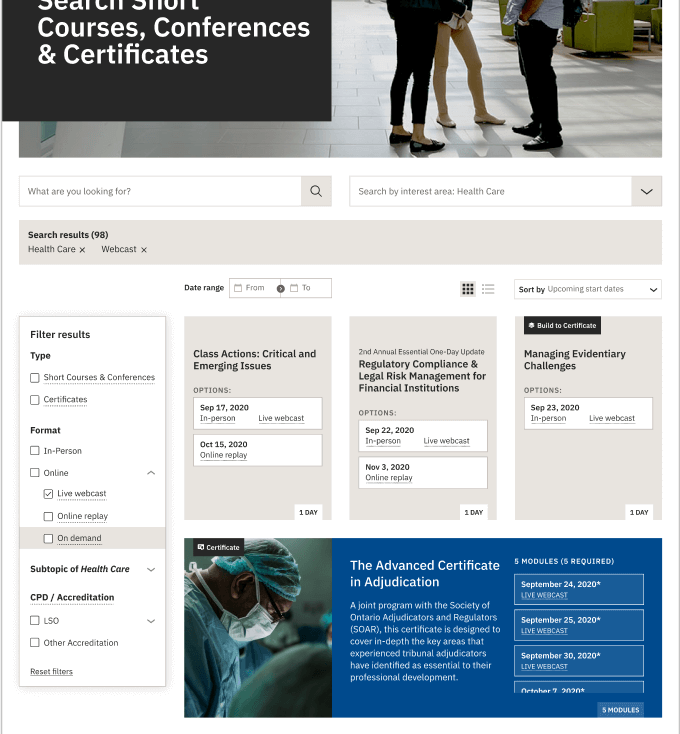Check the Certificates type filter
This screenshot has width=680, height=734.
point(35,400)
